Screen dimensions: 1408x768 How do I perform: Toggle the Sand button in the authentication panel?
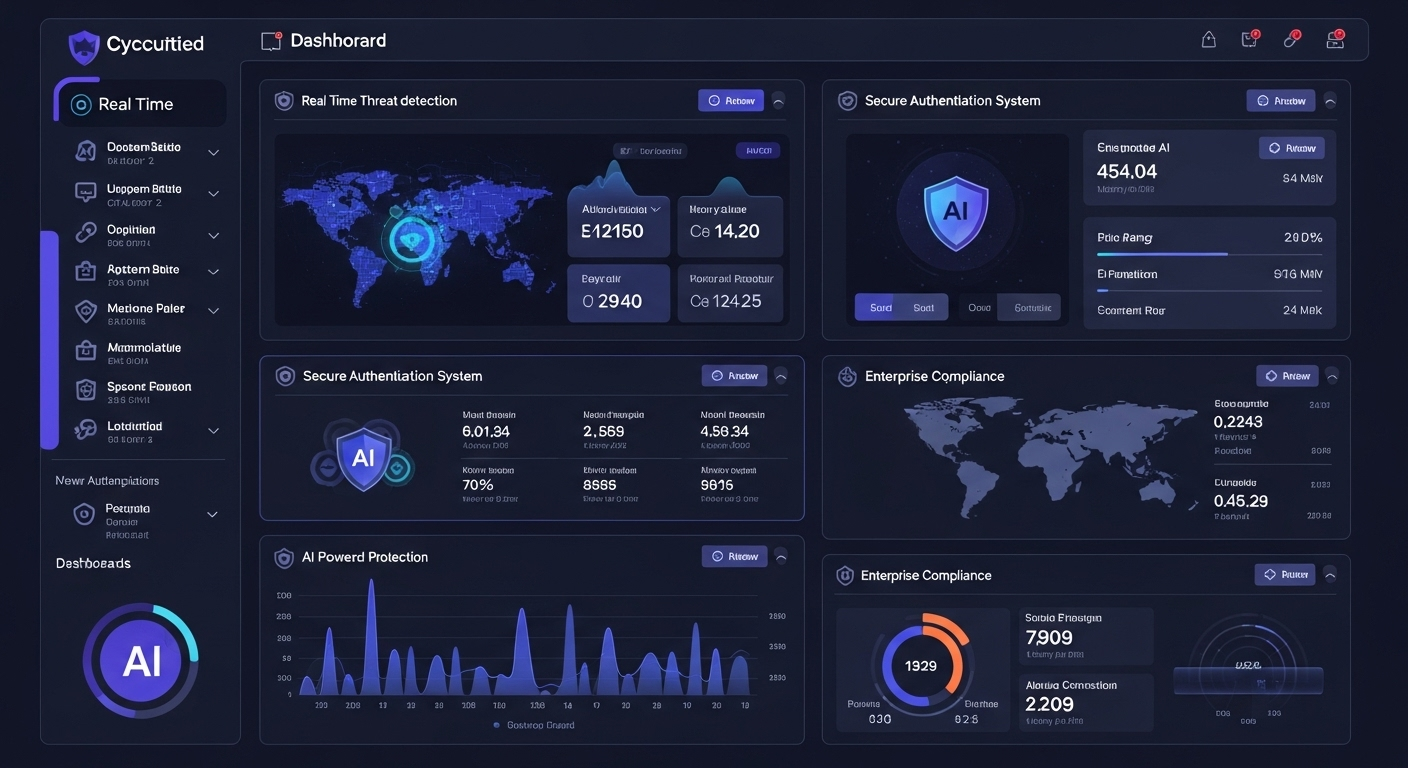(879, 307)
